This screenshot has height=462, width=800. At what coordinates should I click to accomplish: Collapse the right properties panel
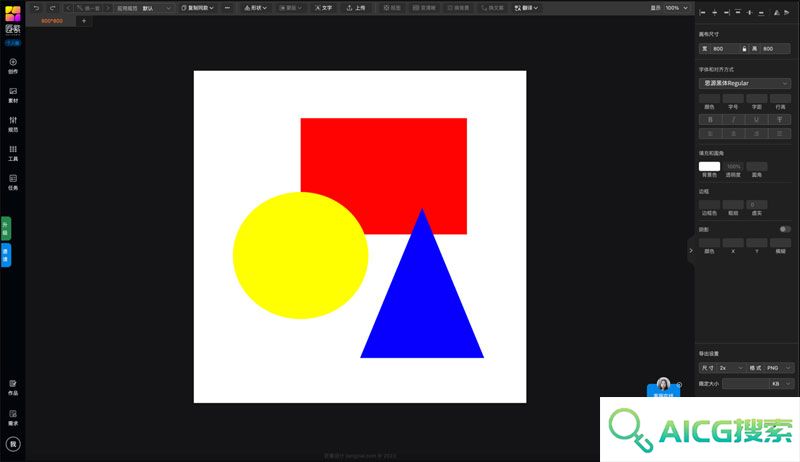pos(691,250)
